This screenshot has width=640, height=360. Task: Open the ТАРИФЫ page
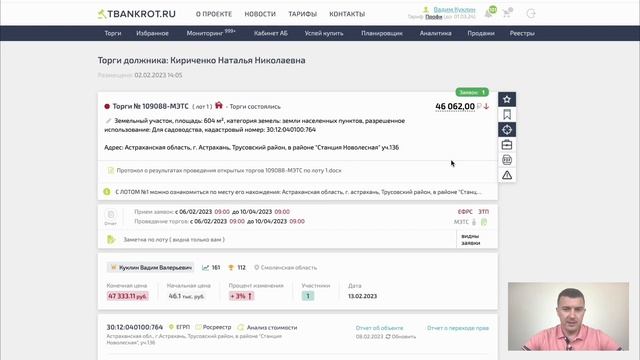302,14
